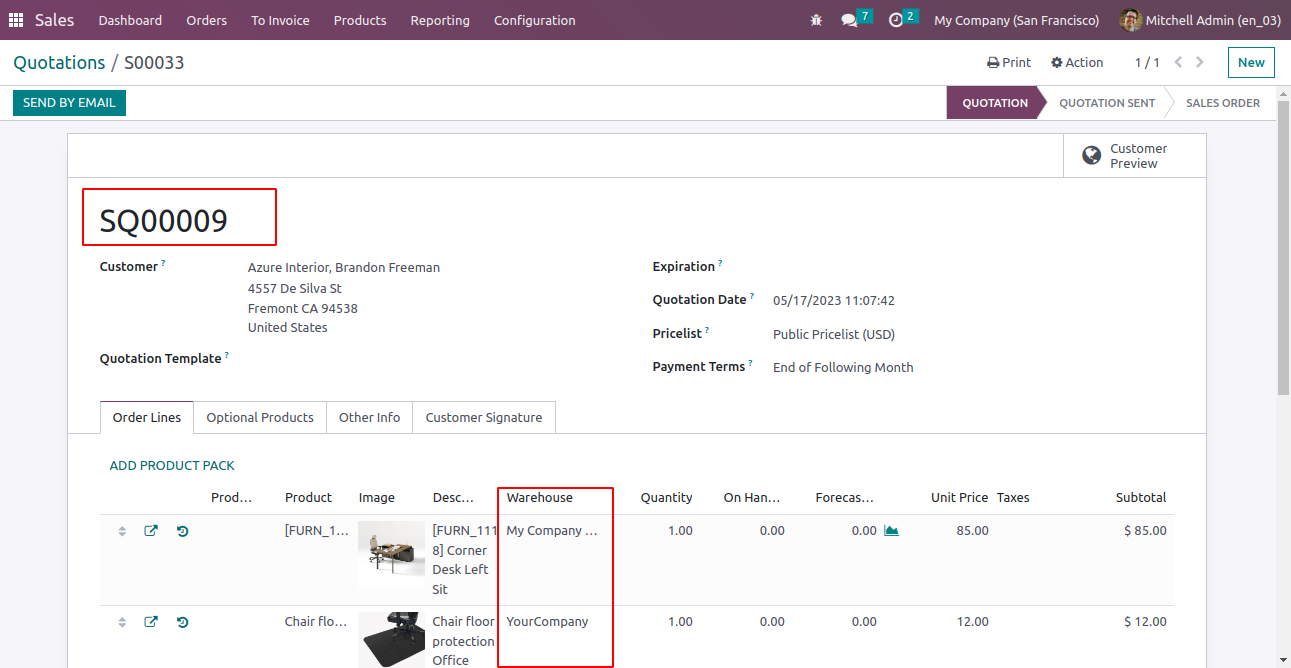Click the Sales app title
The width and height of the screenshot is (1291, 668).
click(55, 20)
